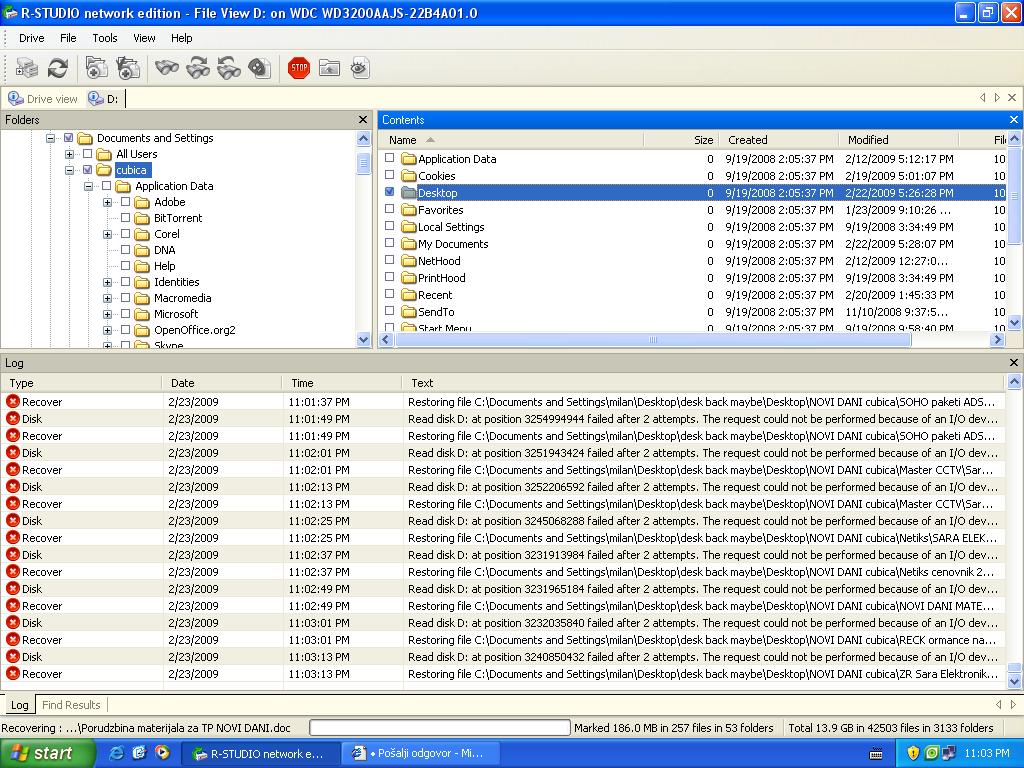
Task: Collapse the cubica tree node
Action: click(x=69, y=170)
